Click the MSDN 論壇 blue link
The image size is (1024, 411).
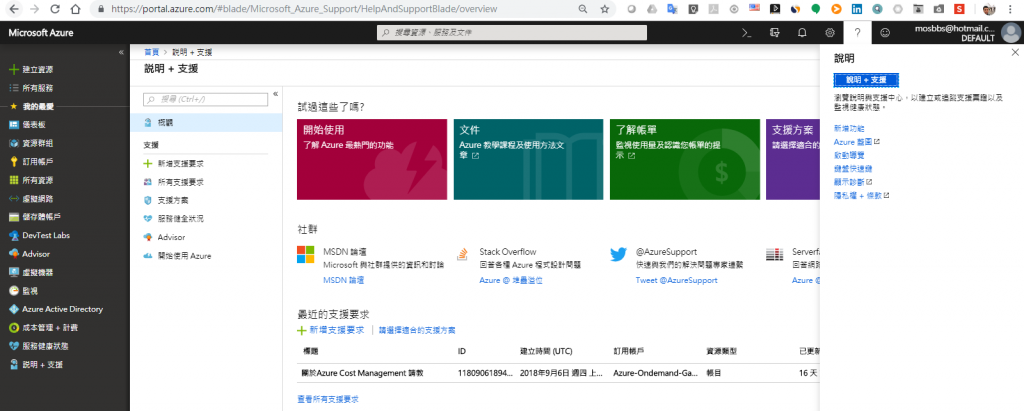(x=344, y=280)
